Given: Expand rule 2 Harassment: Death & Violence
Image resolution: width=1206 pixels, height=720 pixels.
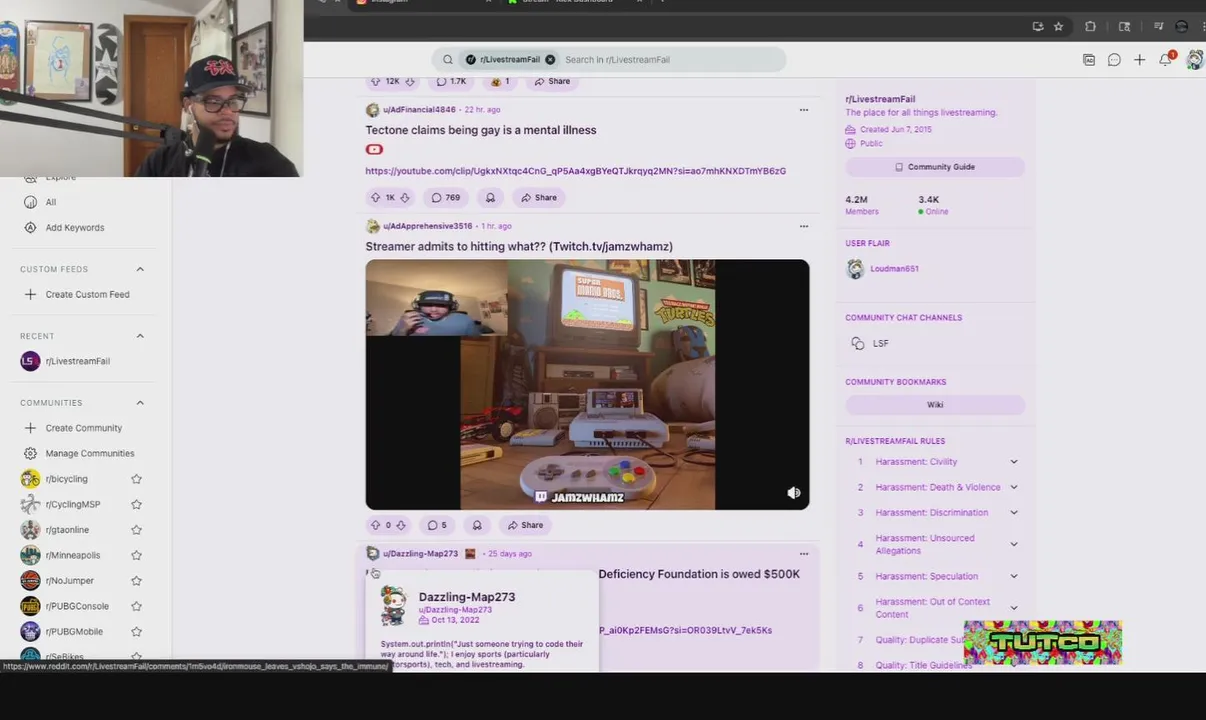Looking at the screenshot, I should [x=1013, y=487].
